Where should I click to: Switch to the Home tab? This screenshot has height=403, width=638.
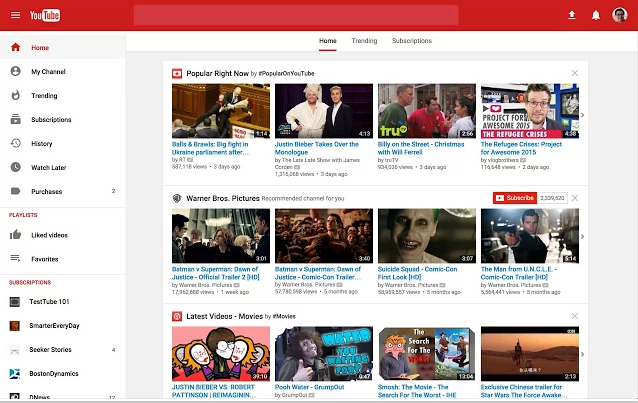coord(328,41)
